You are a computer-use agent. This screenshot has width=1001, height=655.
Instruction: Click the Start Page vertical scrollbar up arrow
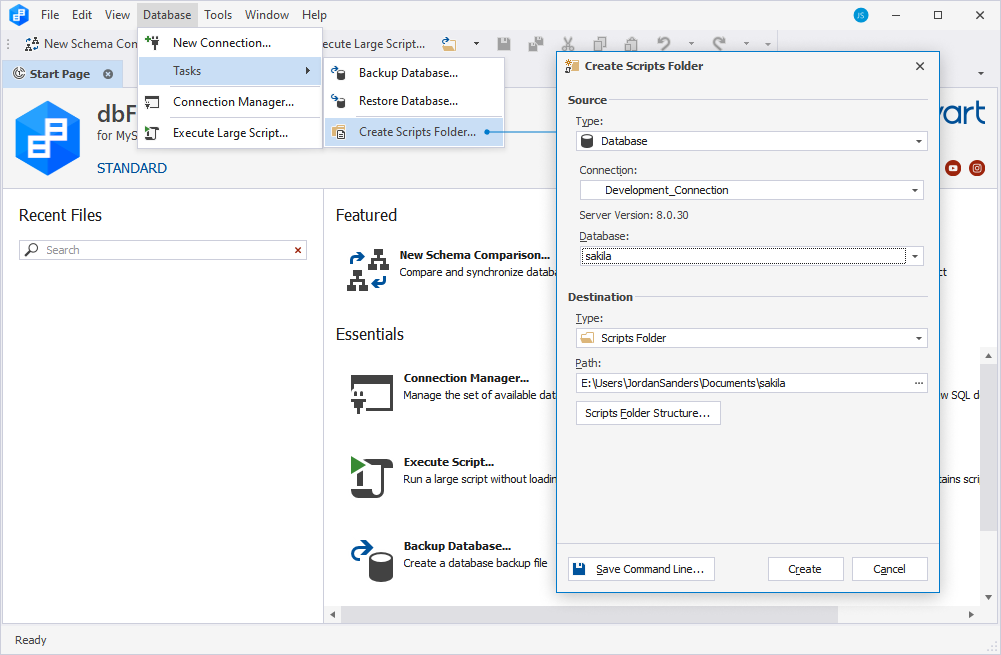(x=988, y=356)
